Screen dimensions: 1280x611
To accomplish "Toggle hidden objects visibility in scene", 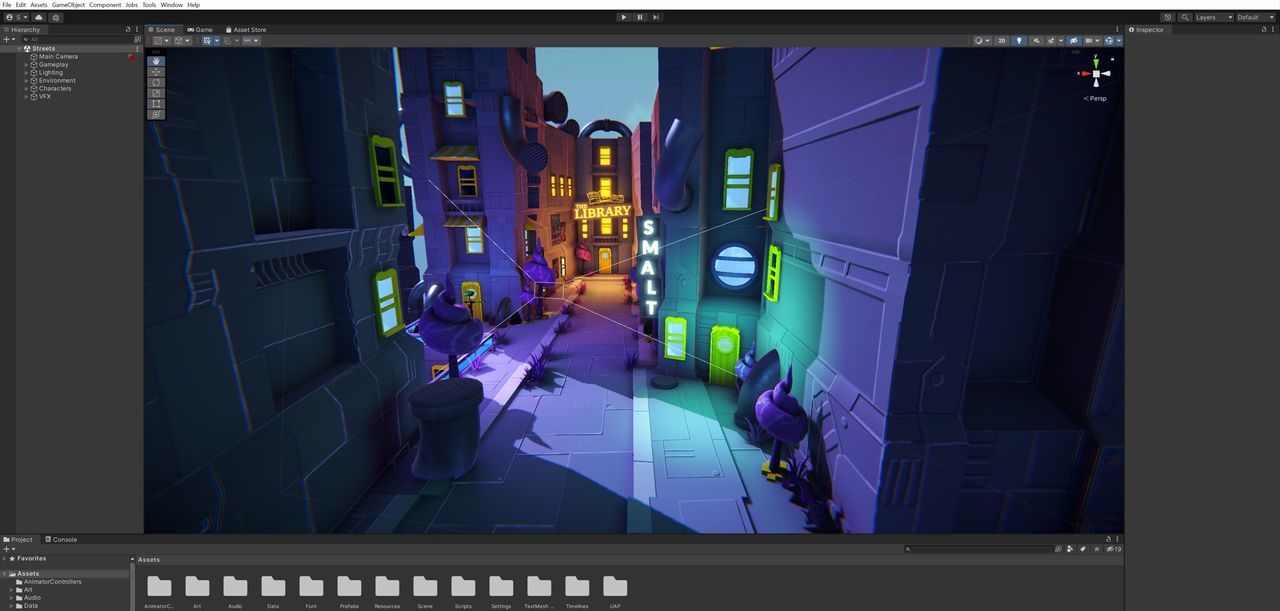I will pos(1074,41).
